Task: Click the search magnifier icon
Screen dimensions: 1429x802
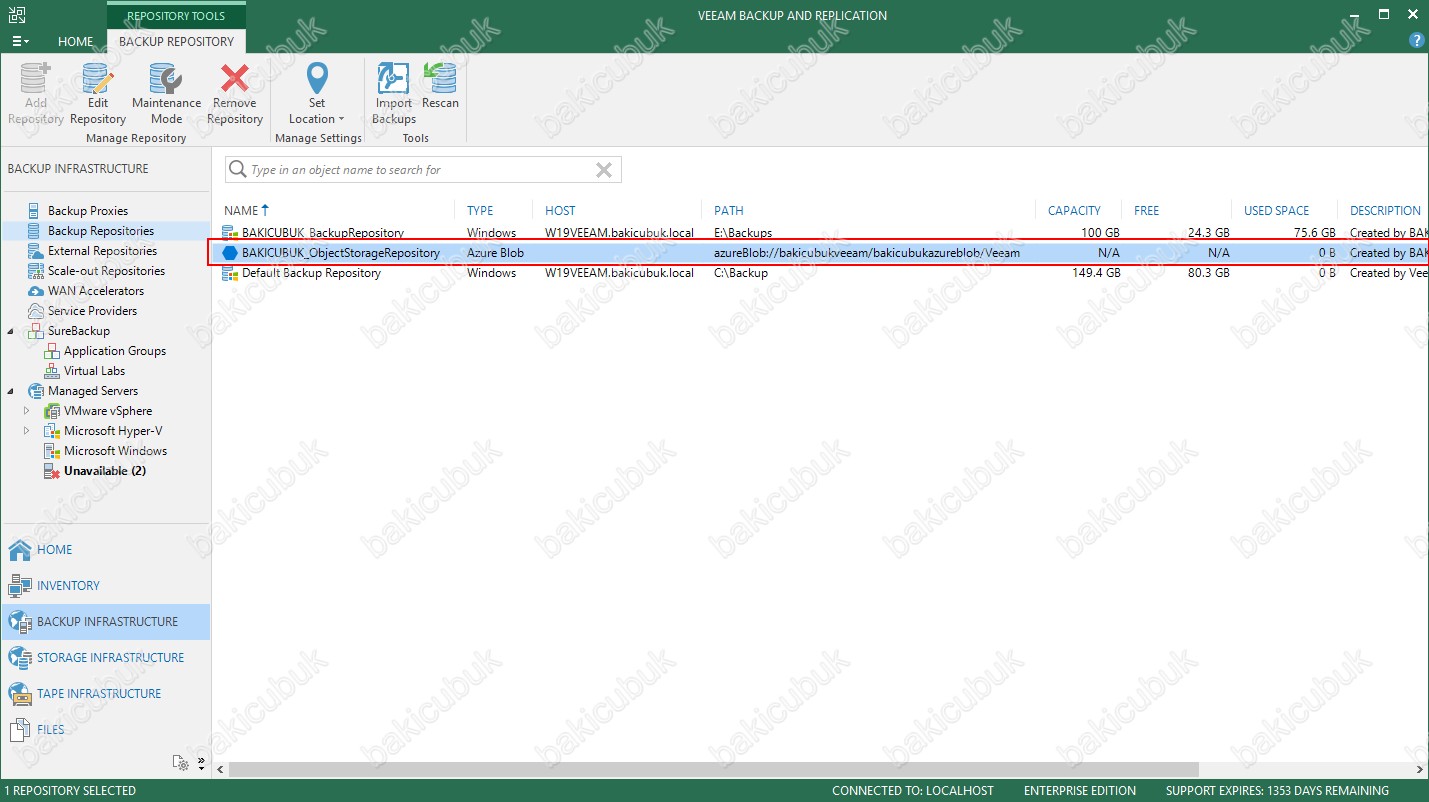Action: coord(238,170)
